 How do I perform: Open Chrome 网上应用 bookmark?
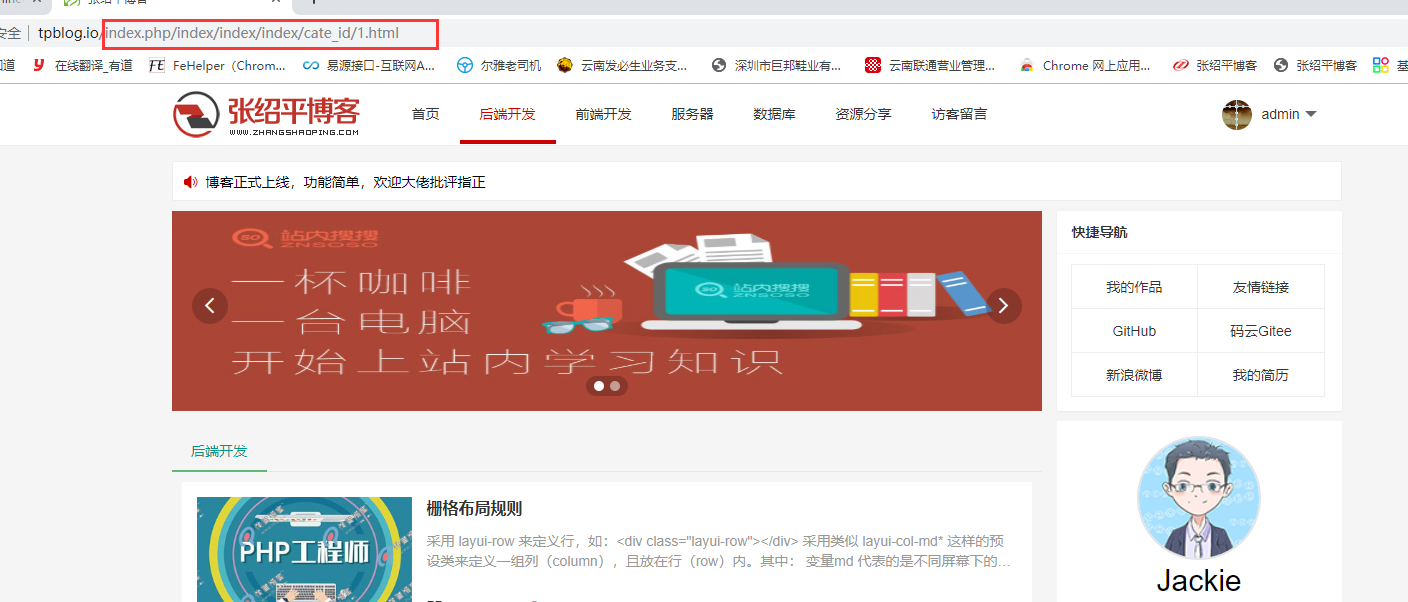(1085, 65)
